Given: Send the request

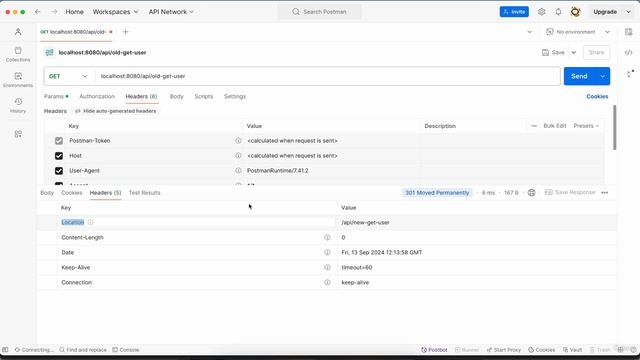Looking at the screenshot, I should tap(579, 76).
